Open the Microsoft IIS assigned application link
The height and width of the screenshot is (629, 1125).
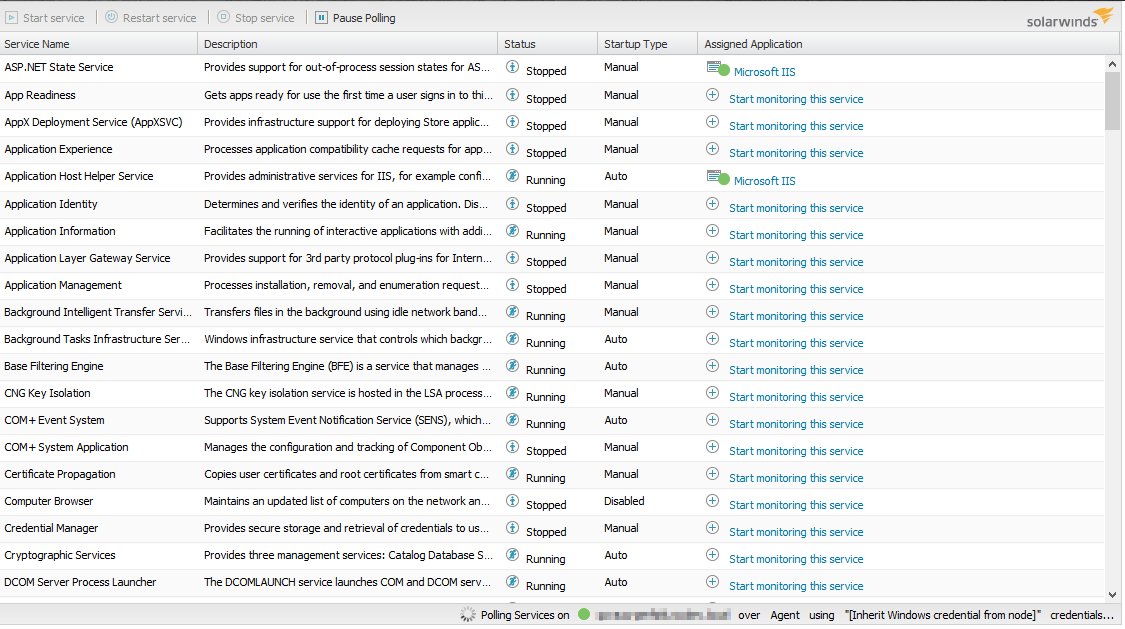point(763,71)
